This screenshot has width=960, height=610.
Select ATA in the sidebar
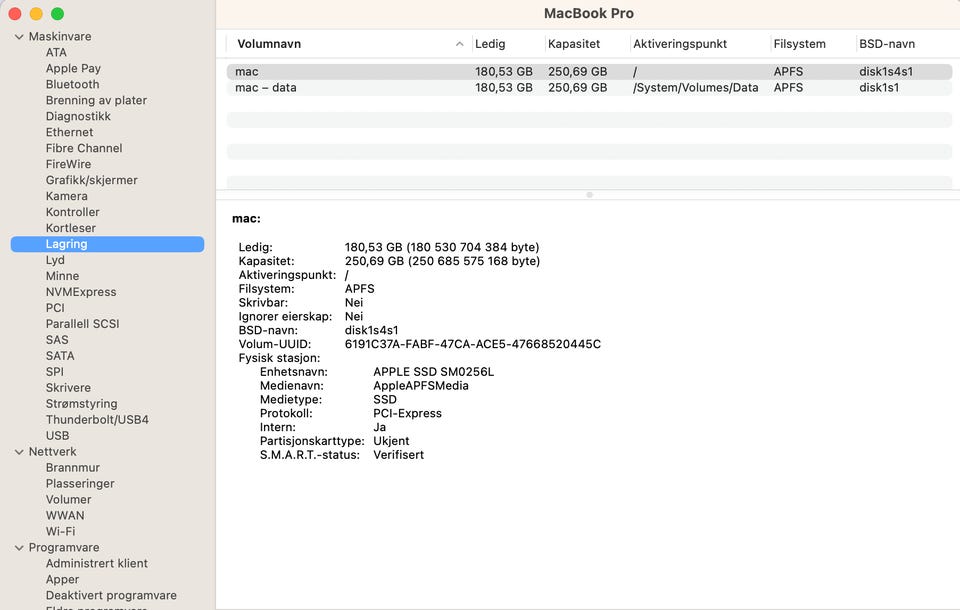[x=56, y=53]
